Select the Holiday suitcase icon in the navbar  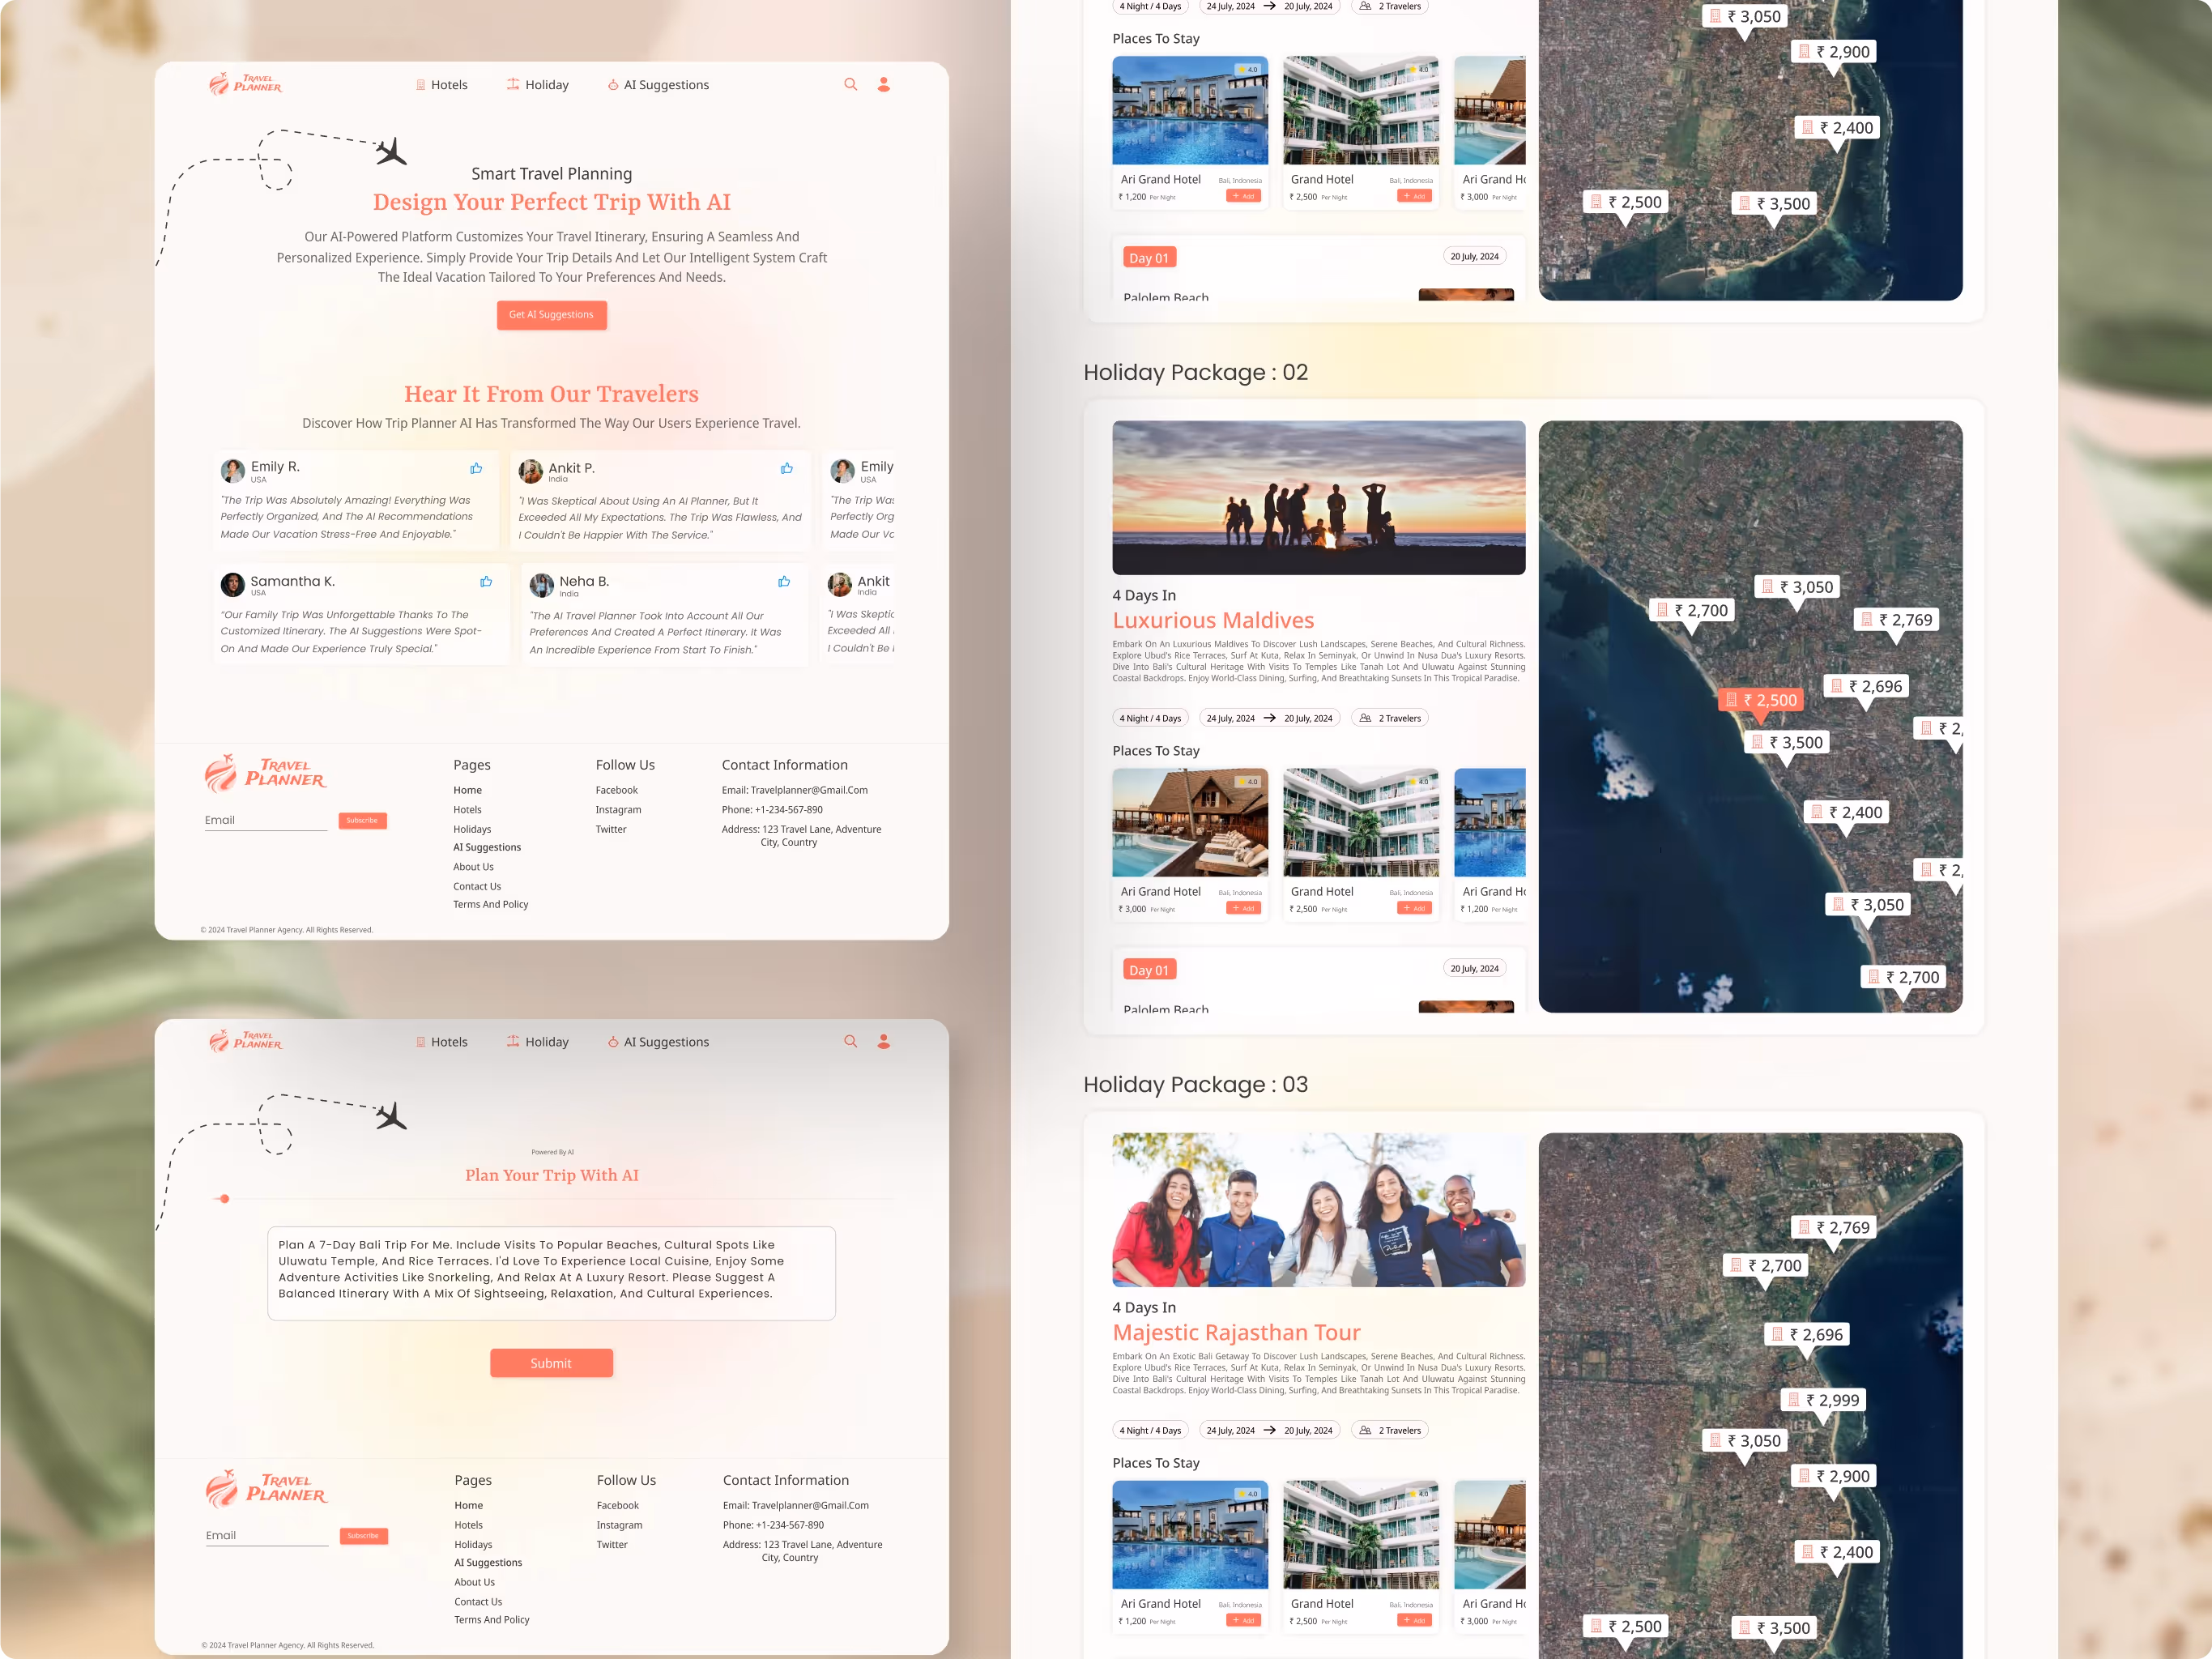click(513, 85)
